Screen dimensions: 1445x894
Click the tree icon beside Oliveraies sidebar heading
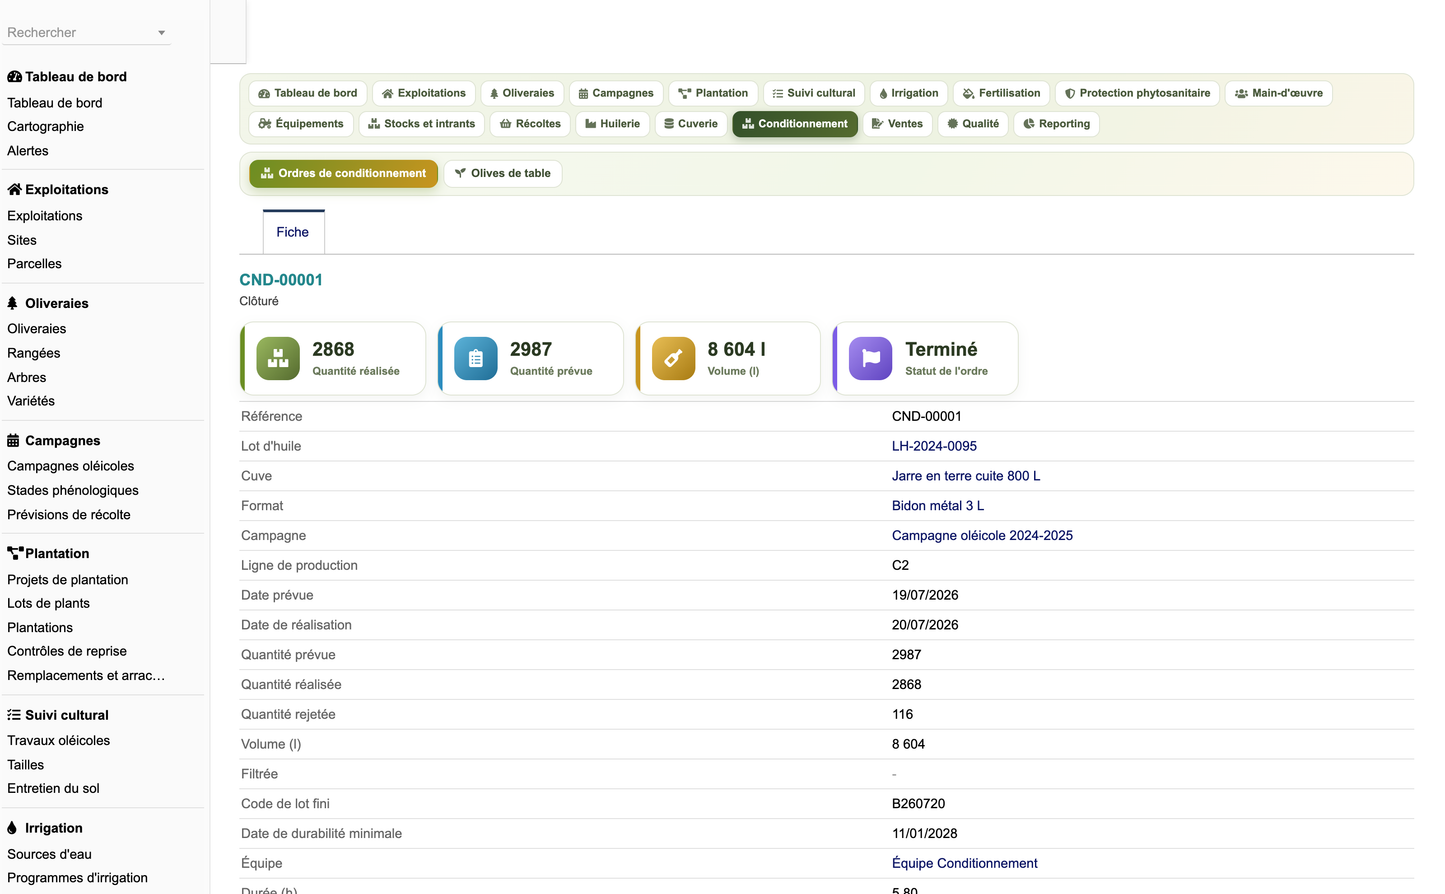12,303
